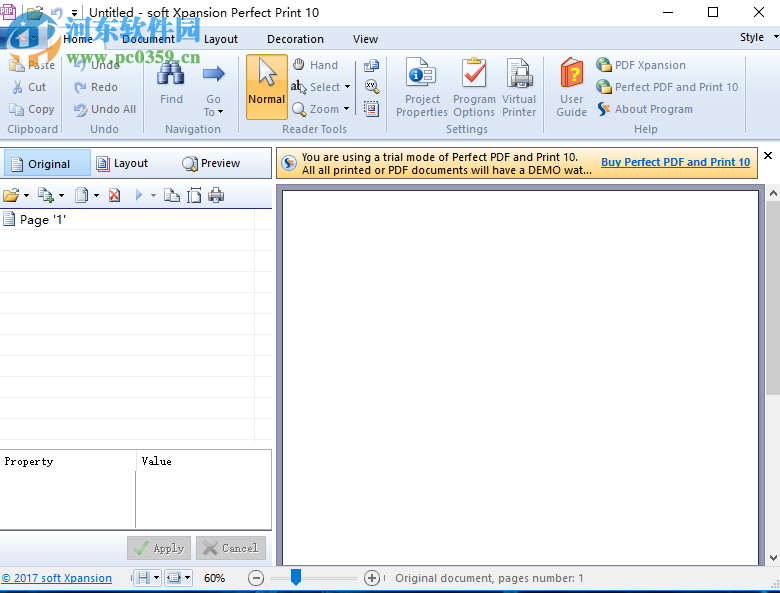Screen dimensions: 780x593
Task: Click the vertical scrollbar up arrow
Action: [773, 194]
